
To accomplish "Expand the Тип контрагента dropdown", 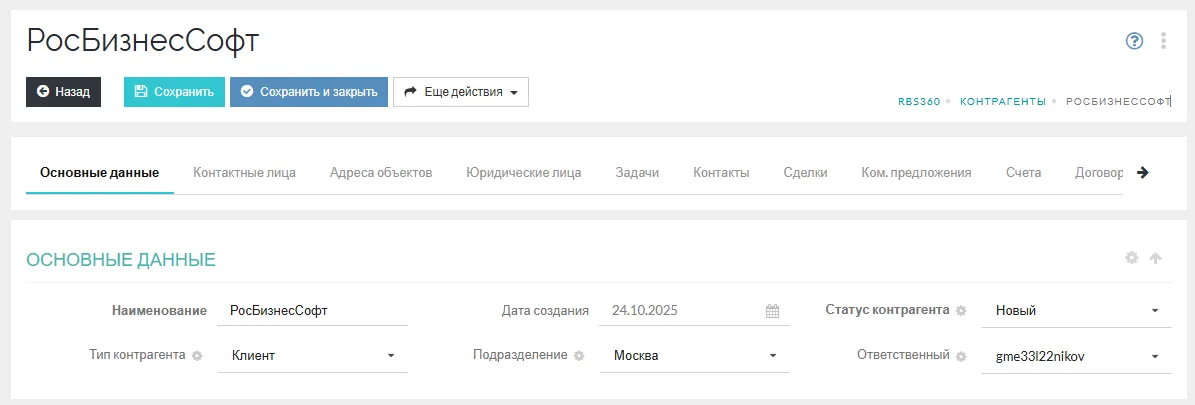I will point(390,356).
